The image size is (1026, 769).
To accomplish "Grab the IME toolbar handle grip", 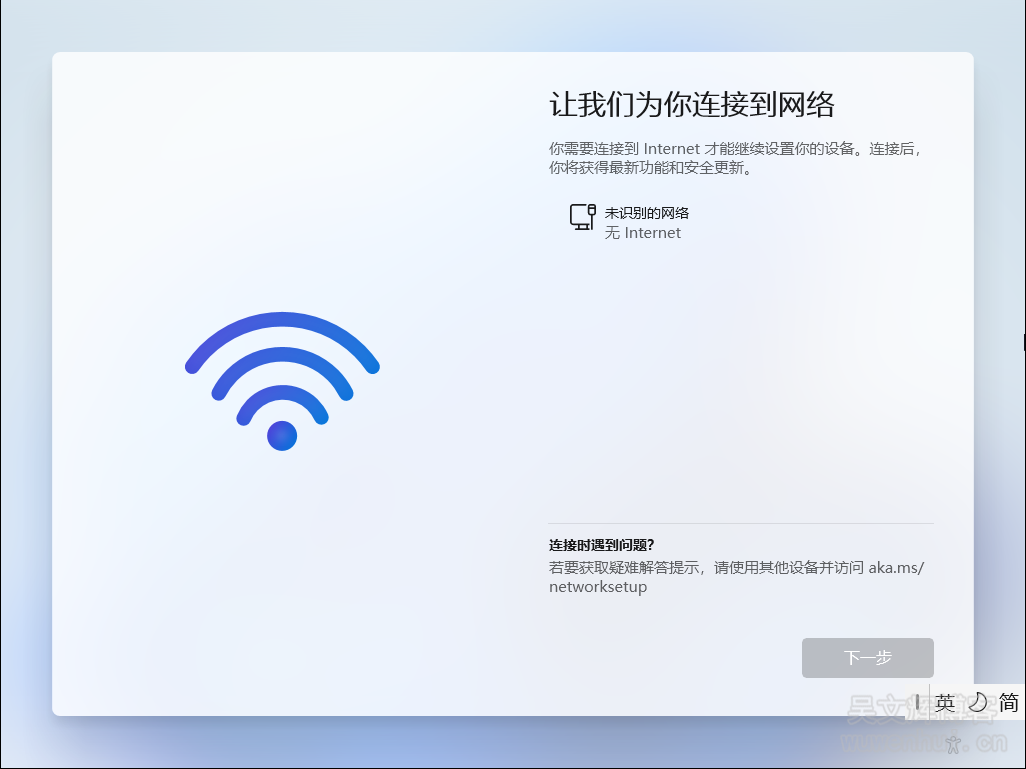I will (917, 702).
